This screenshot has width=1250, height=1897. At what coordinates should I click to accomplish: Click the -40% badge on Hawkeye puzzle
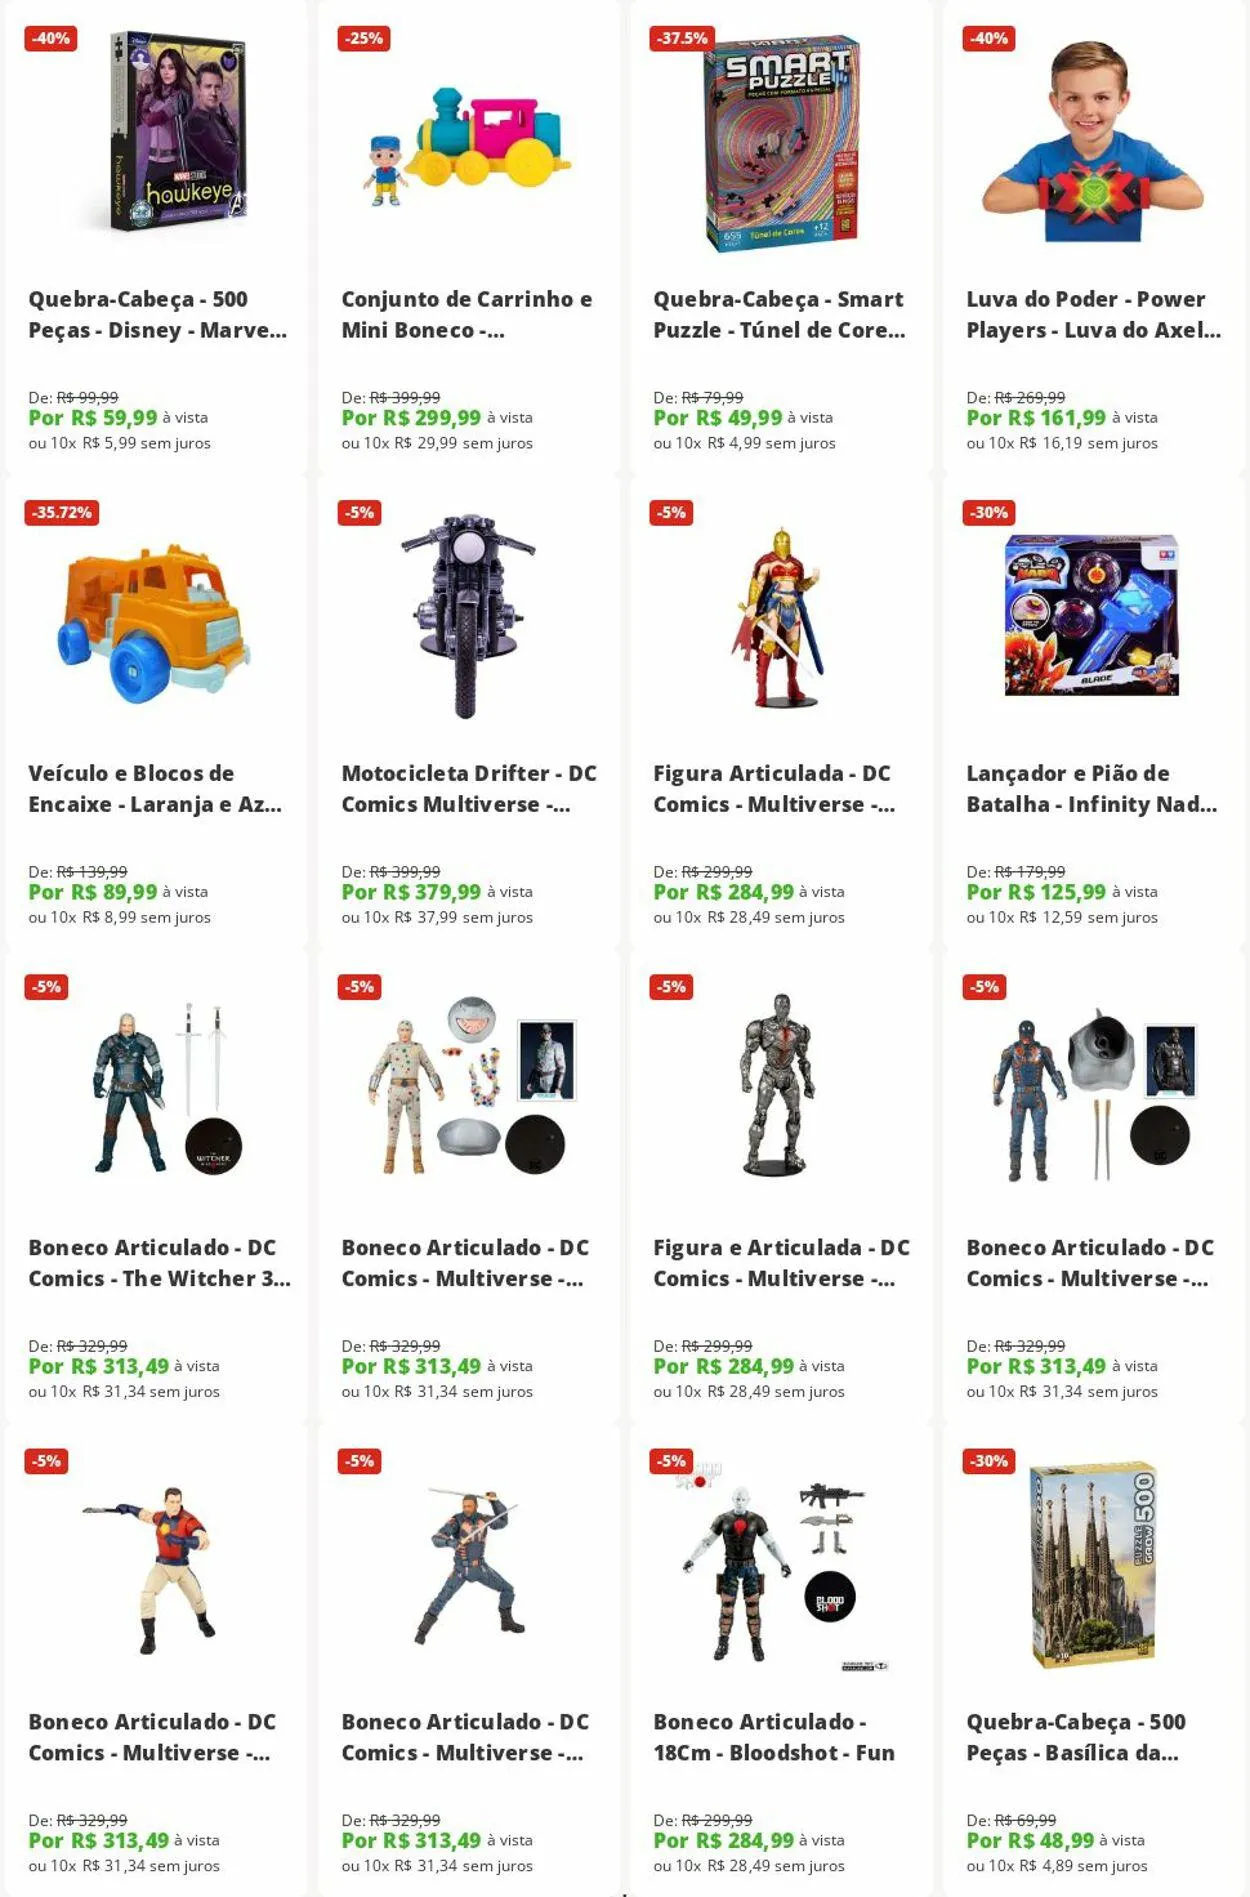[x=51, y=39]
